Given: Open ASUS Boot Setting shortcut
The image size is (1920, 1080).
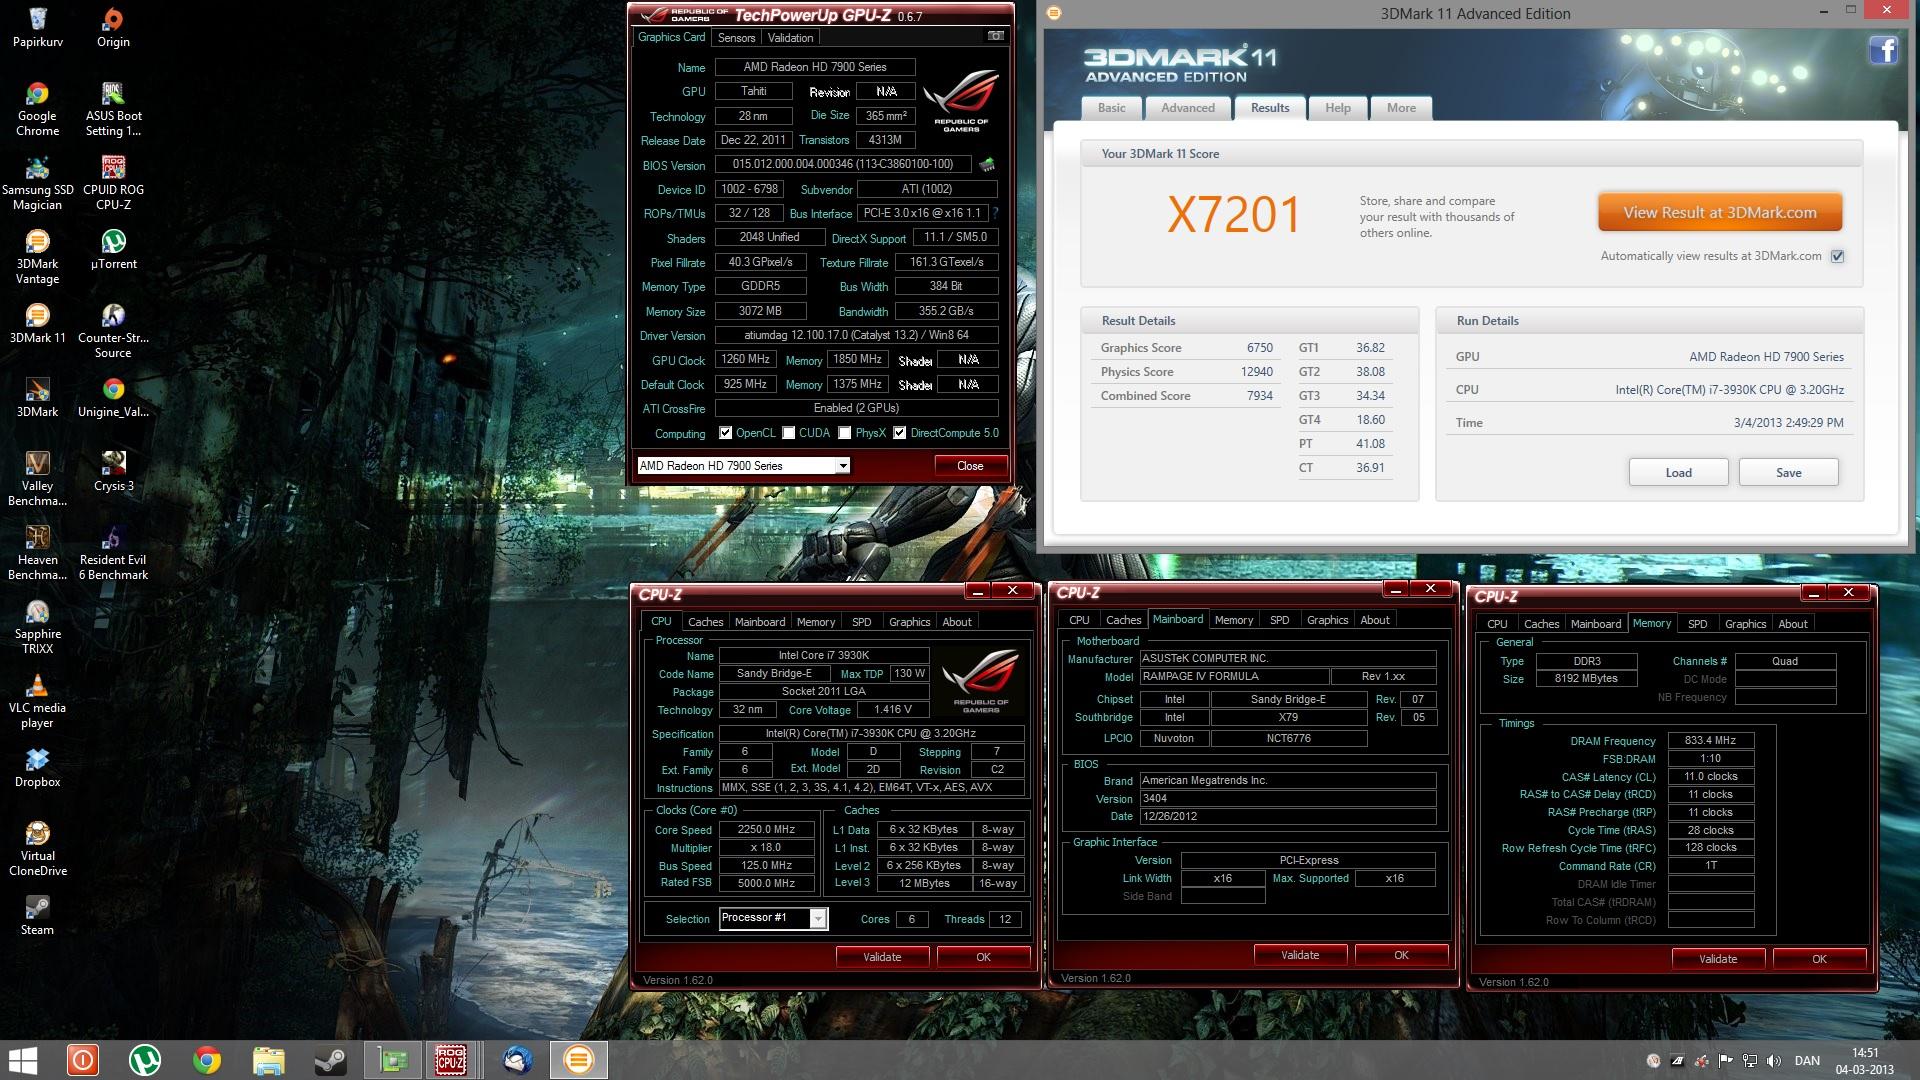Looking at the screenshot, I should (x=113, y=108).
